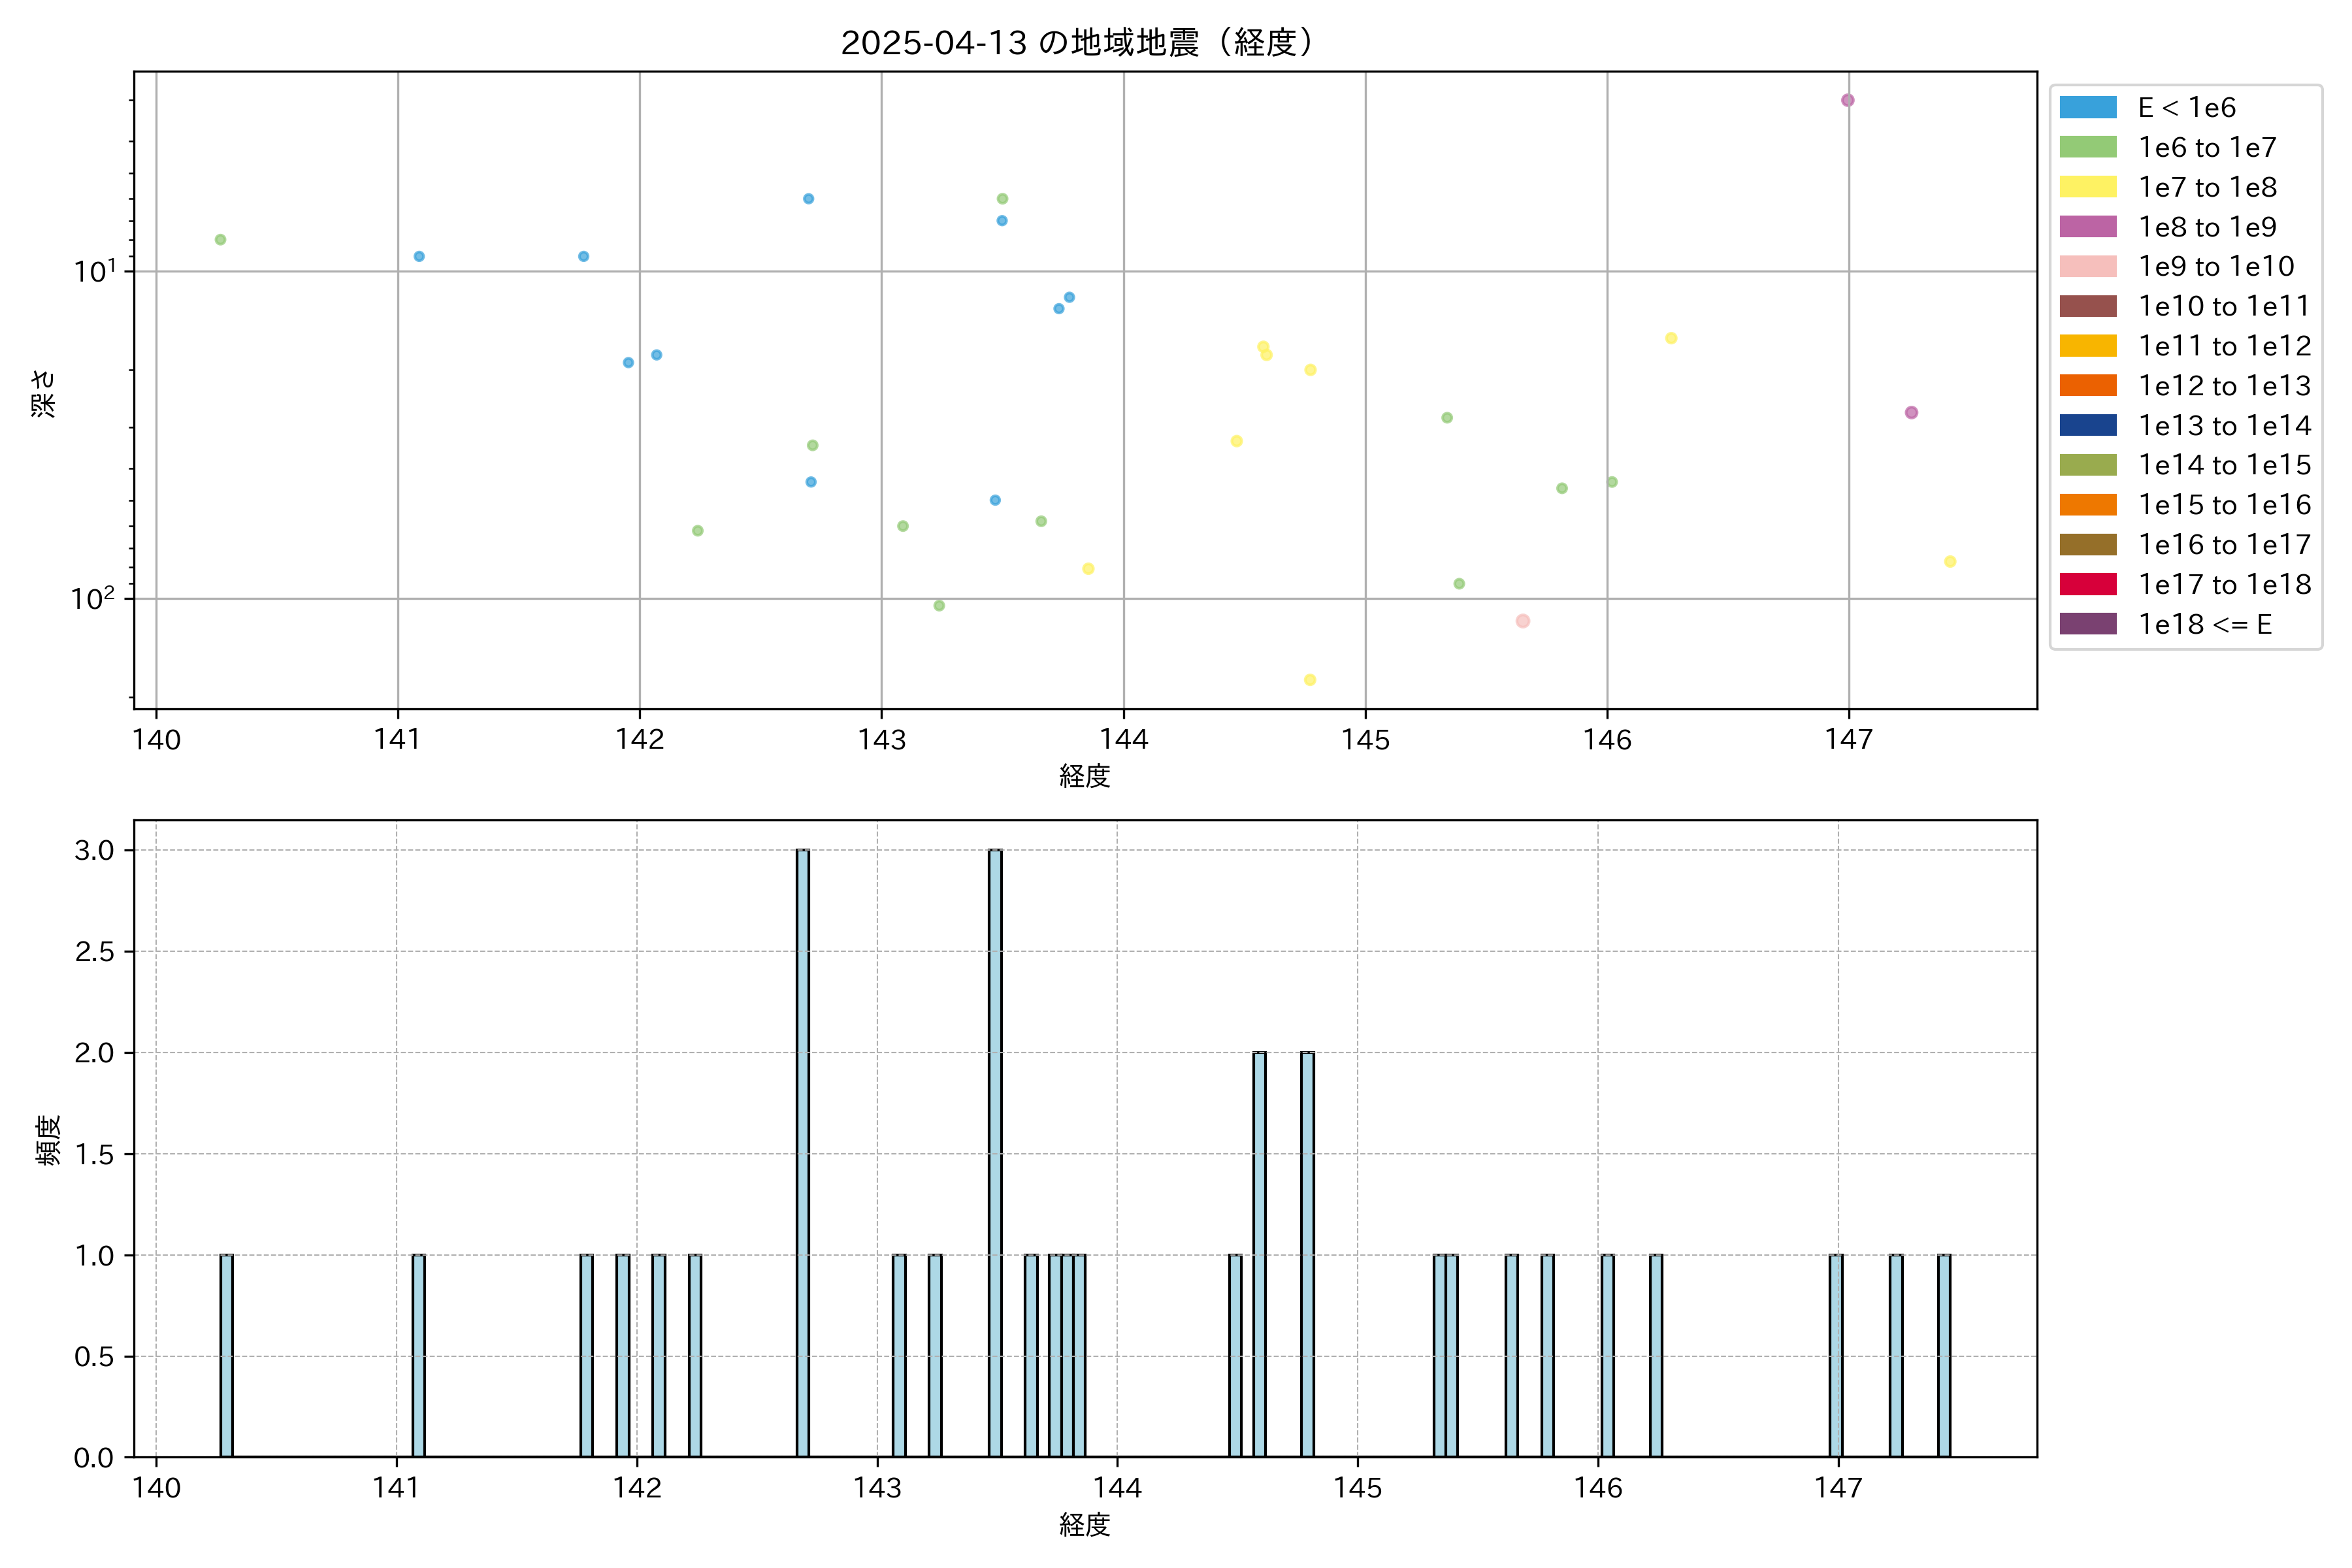Click the dark purple '1e18 <= E' legend swatch
Screen dimensions: 2352x1568
click(2087, 624)
